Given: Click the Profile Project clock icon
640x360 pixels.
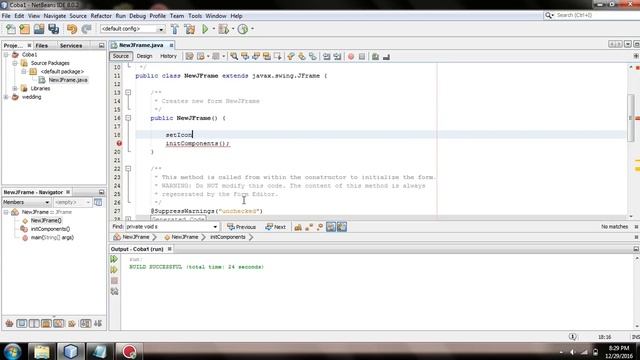Looking at the screenshot, I should [243, 29].
